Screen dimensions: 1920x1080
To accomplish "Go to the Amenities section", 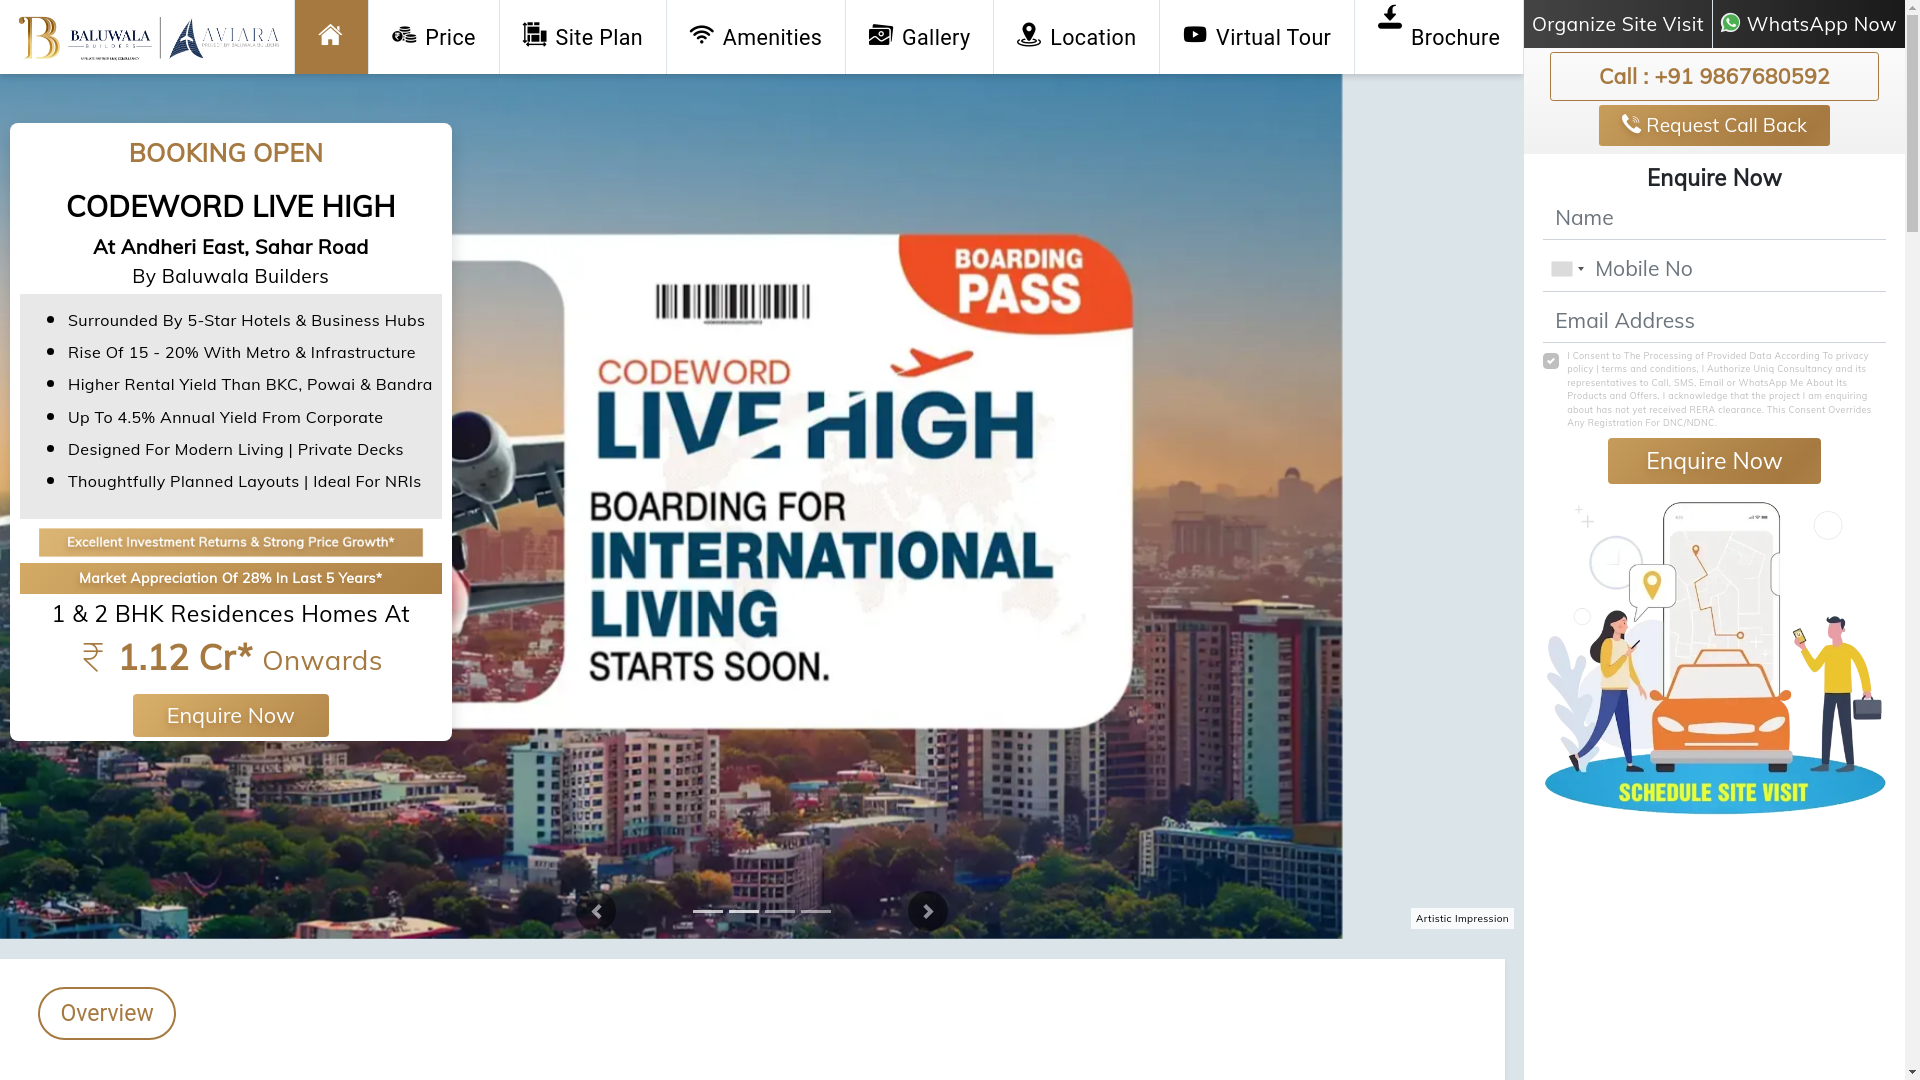I will coord(756,37).
